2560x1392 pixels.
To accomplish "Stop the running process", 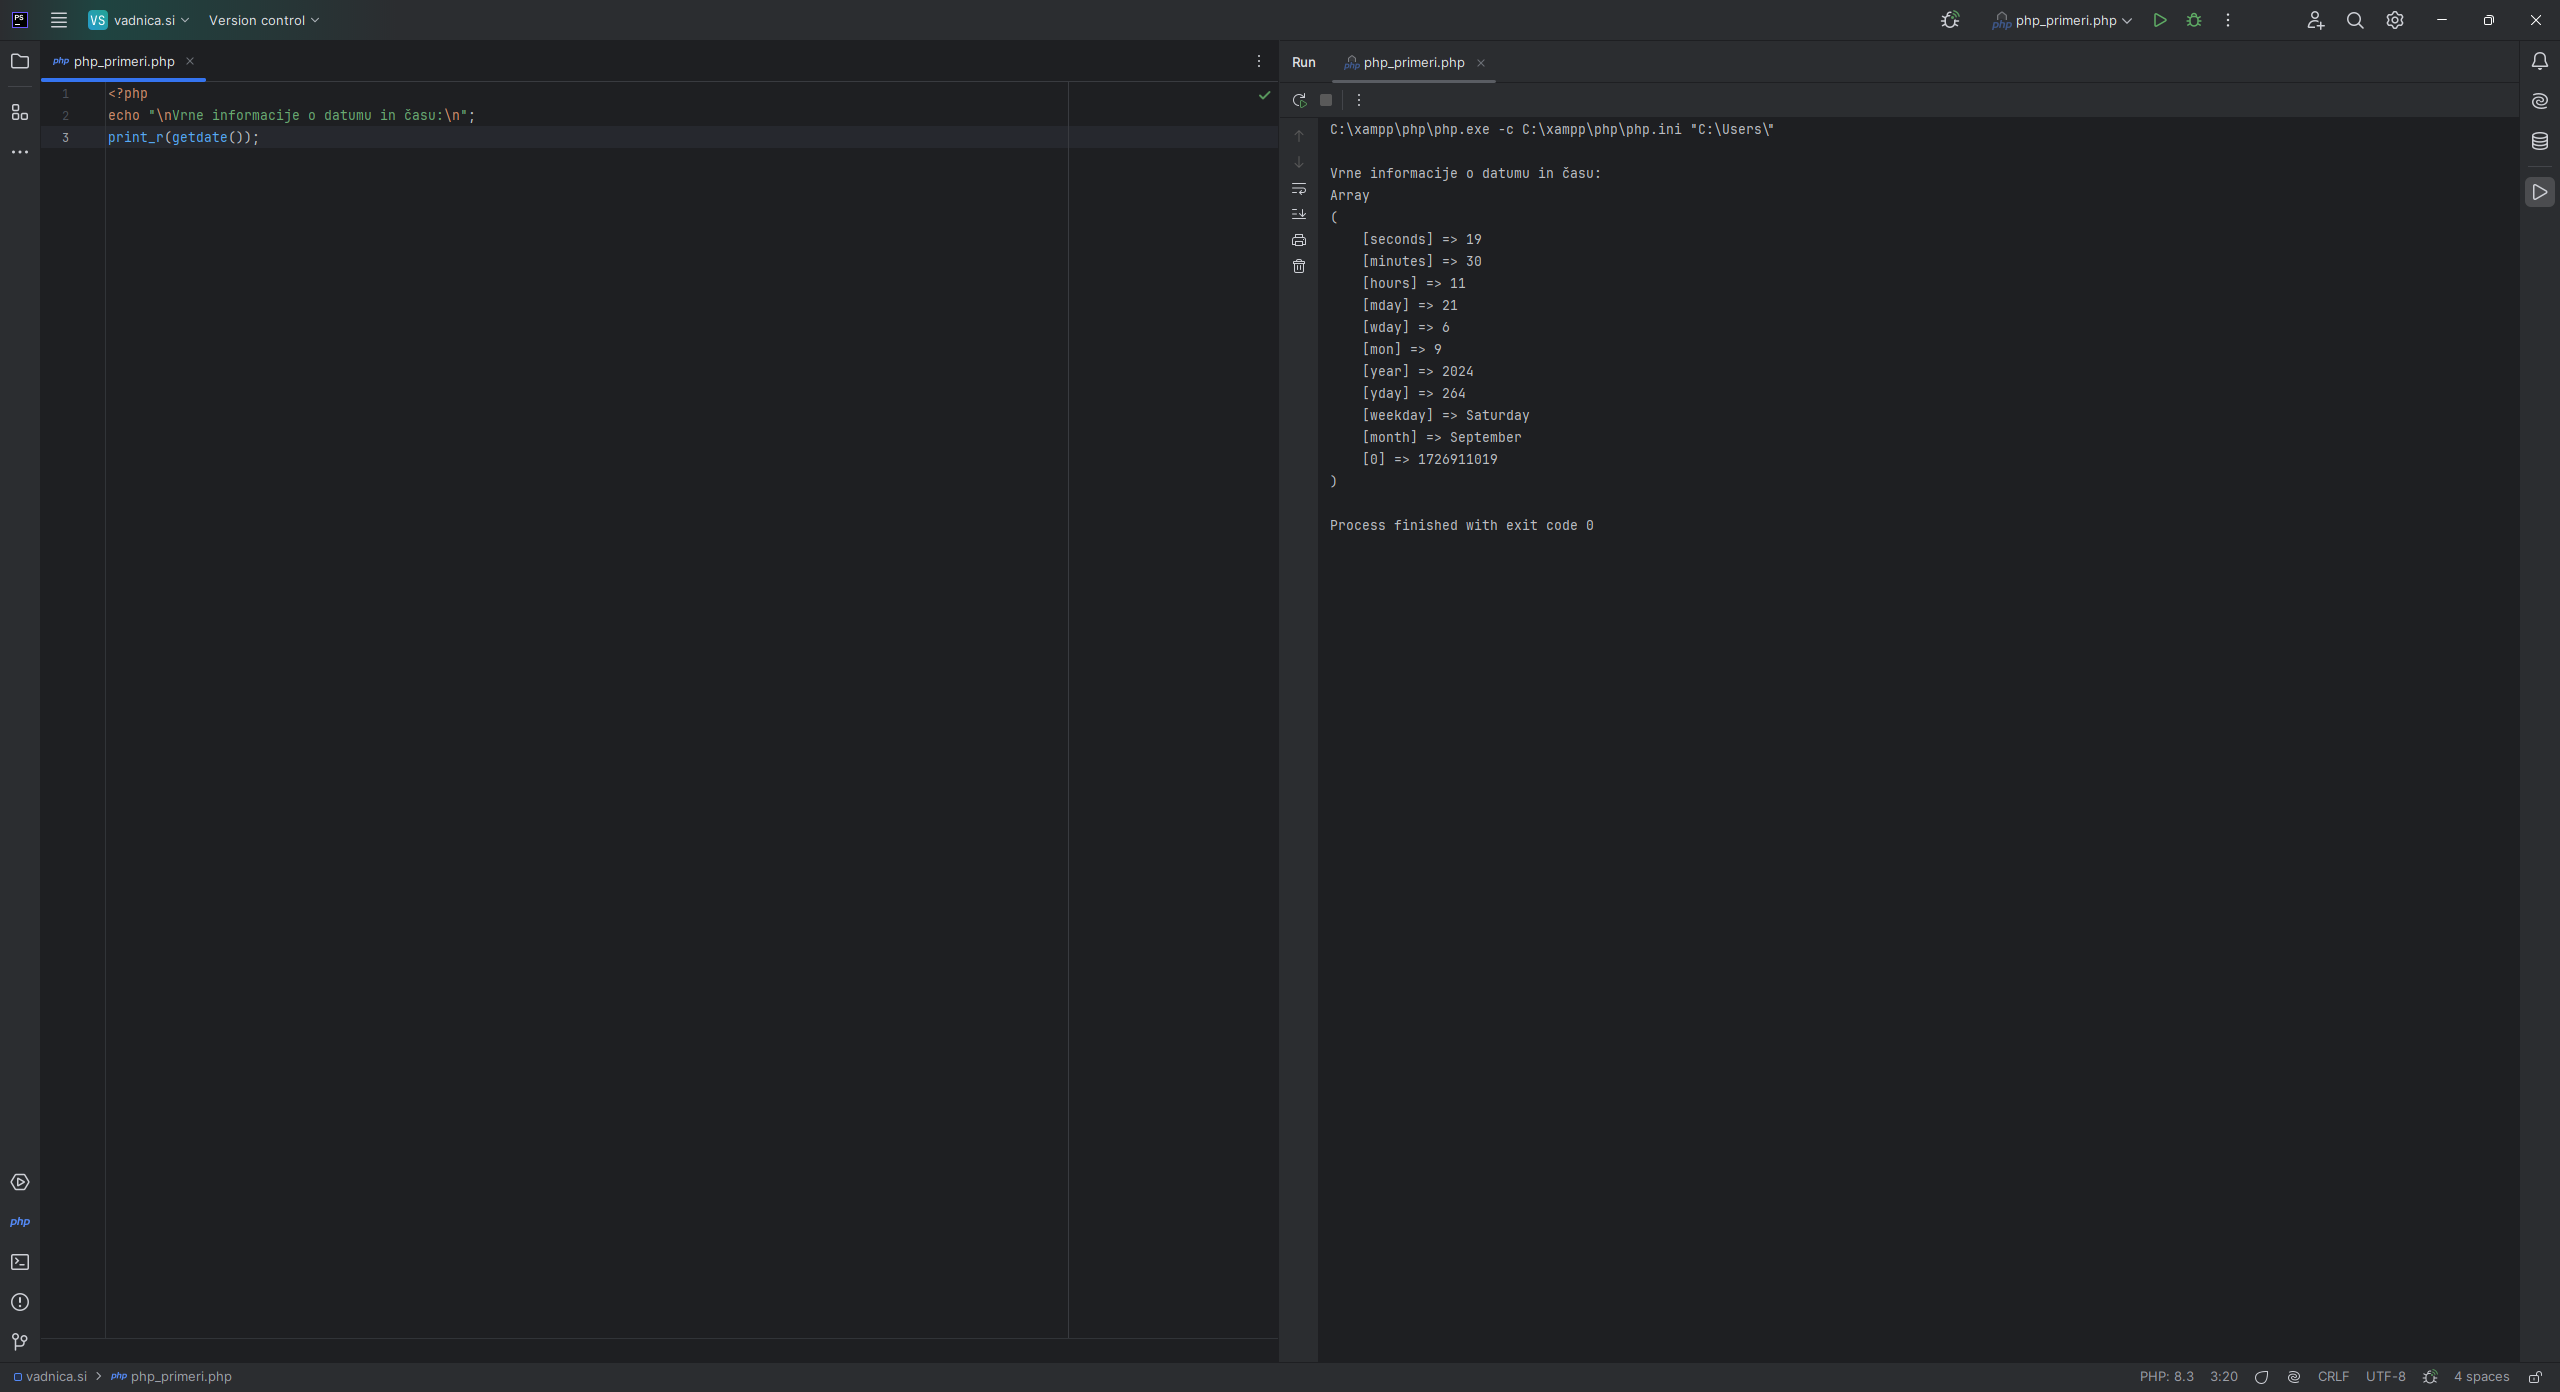I will click(x=1326, y=99).
